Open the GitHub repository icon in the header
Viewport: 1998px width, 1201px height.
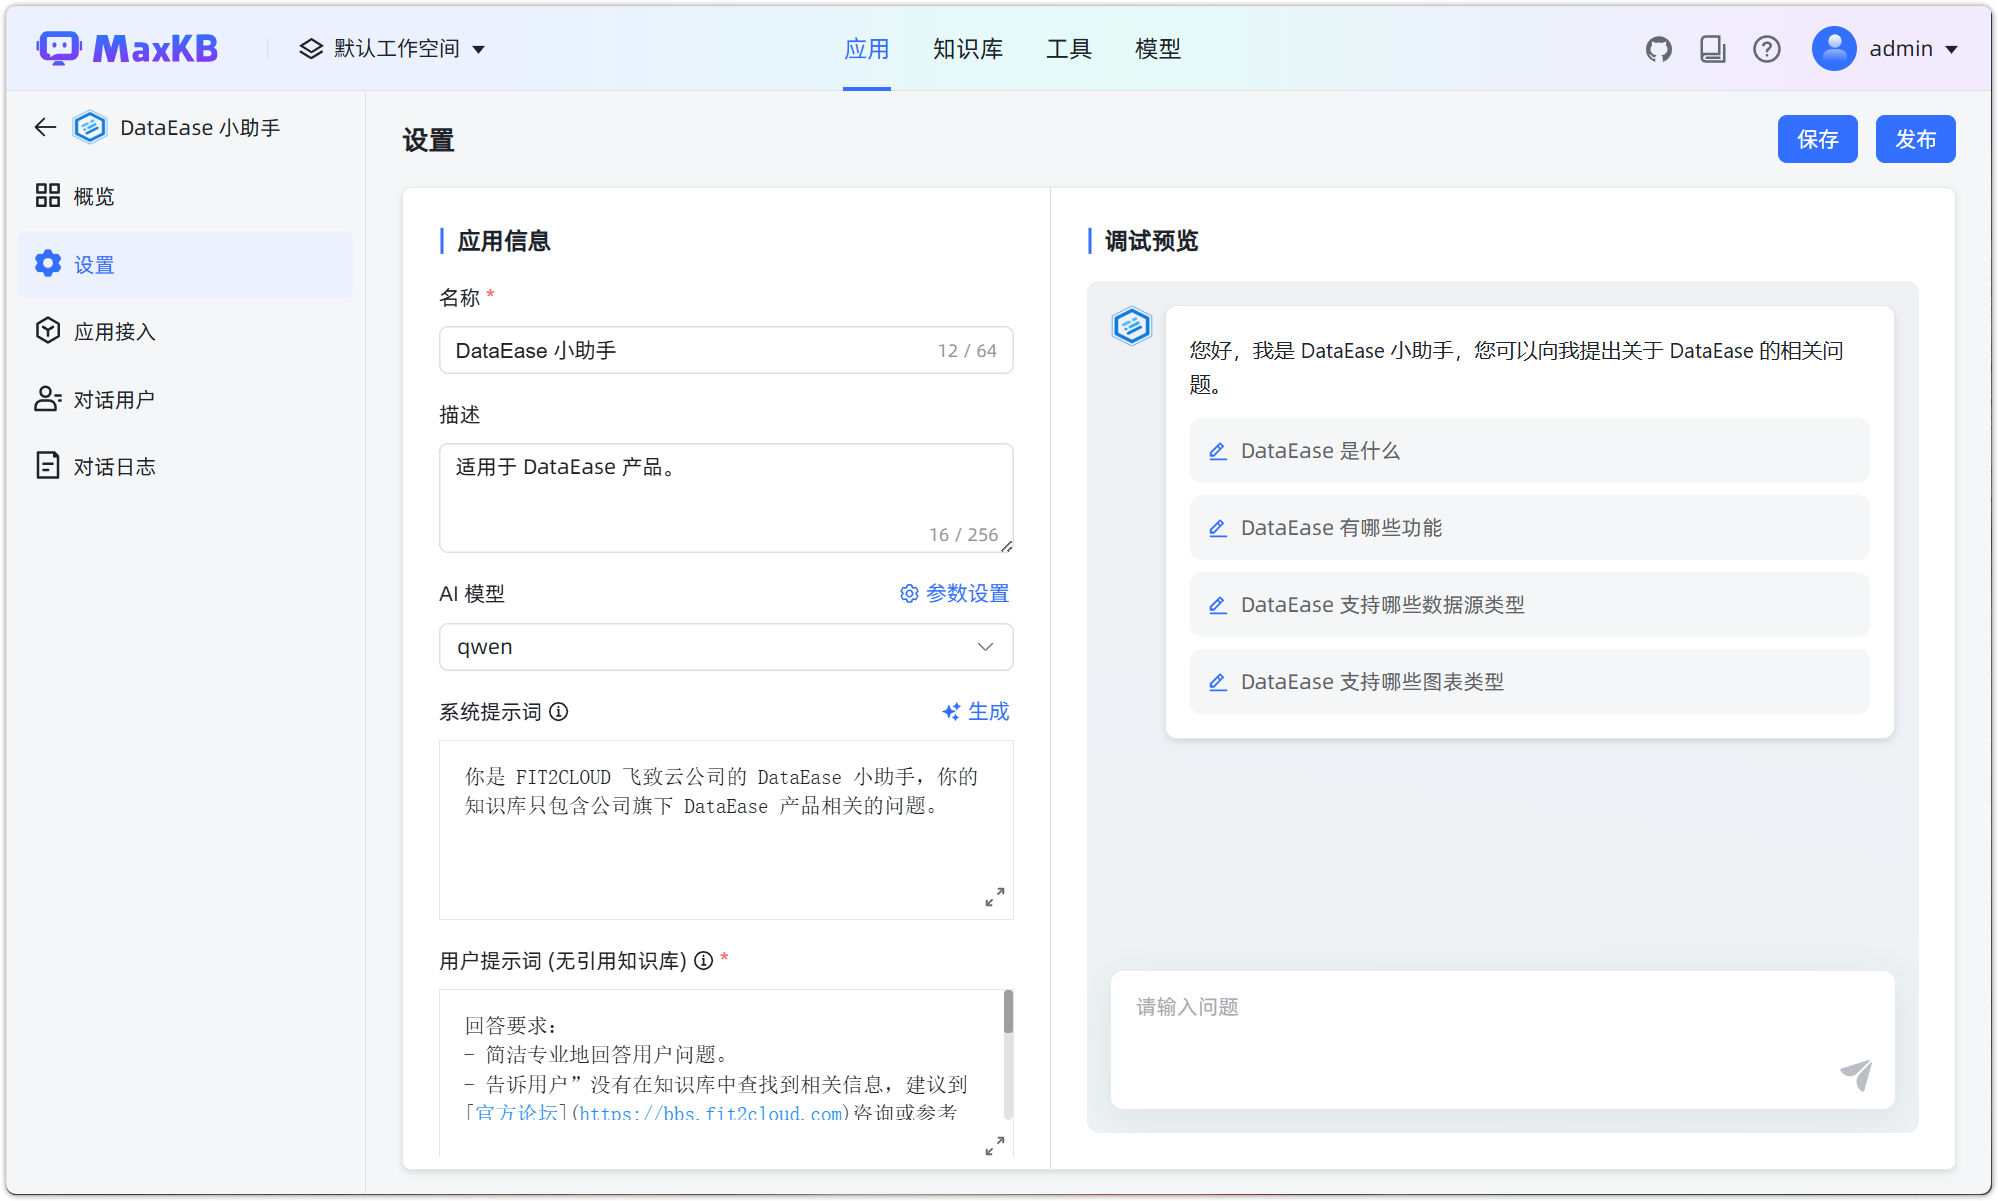point(1658,48)
